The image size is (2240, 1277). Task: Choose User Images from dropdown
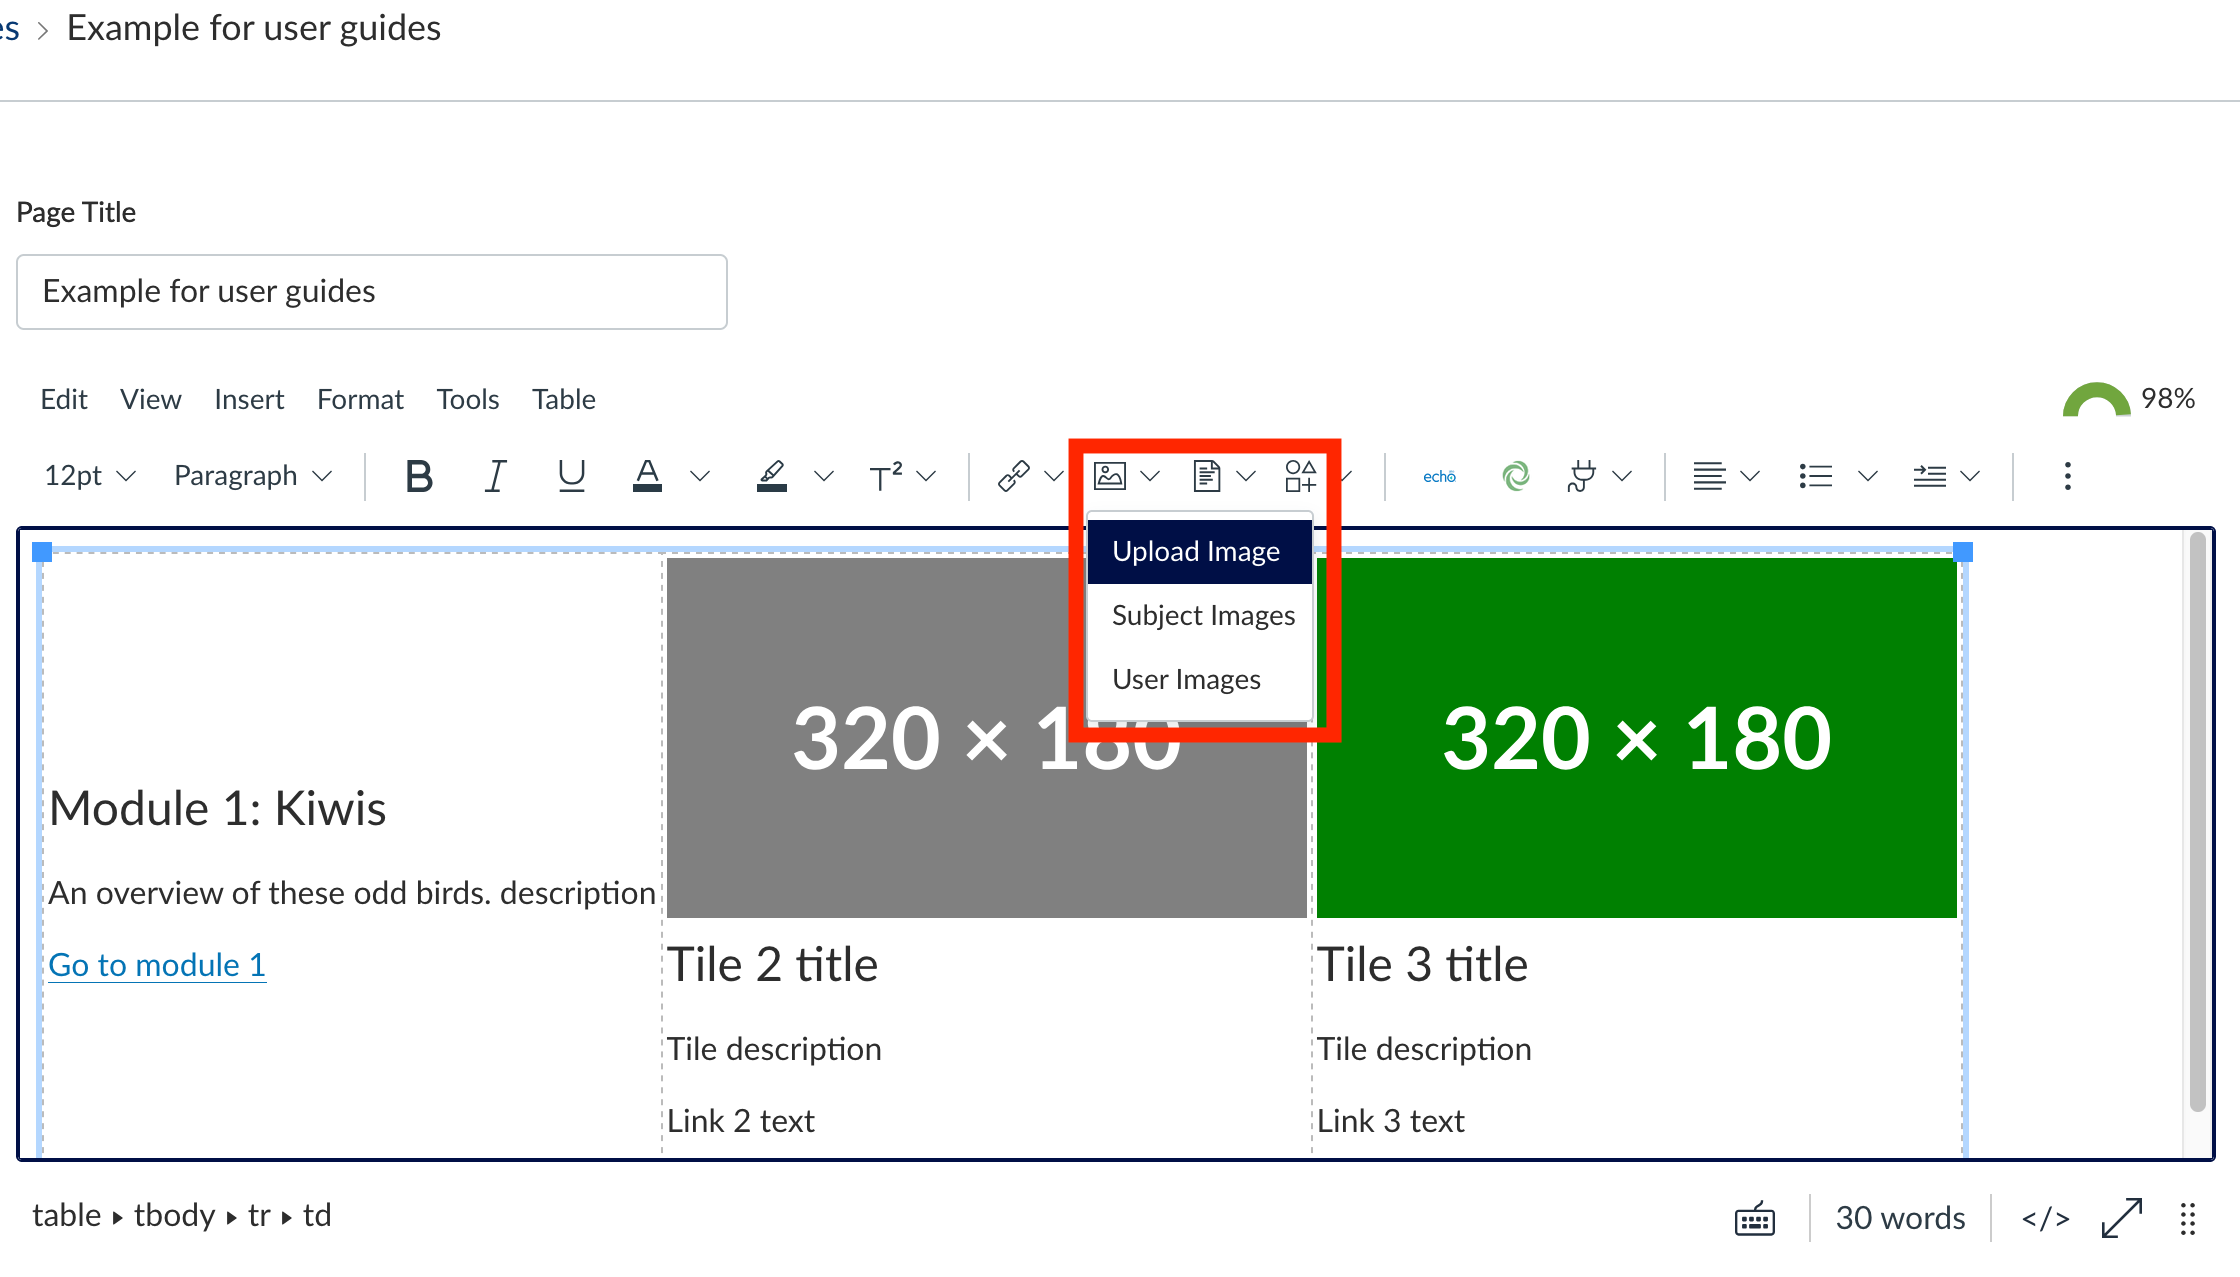tap(1200, 679)
